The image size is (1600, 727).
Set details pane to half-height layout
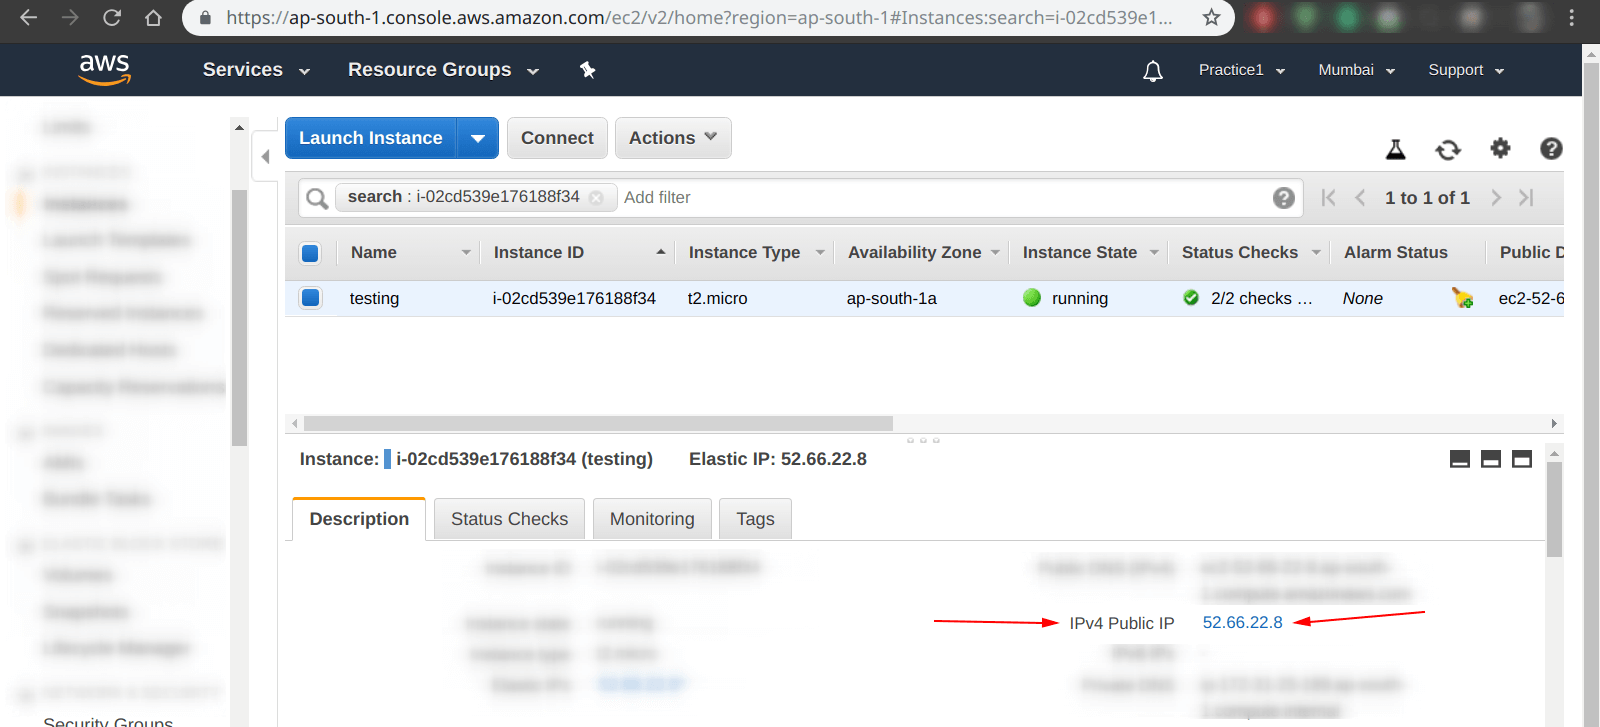(1491, 459)
